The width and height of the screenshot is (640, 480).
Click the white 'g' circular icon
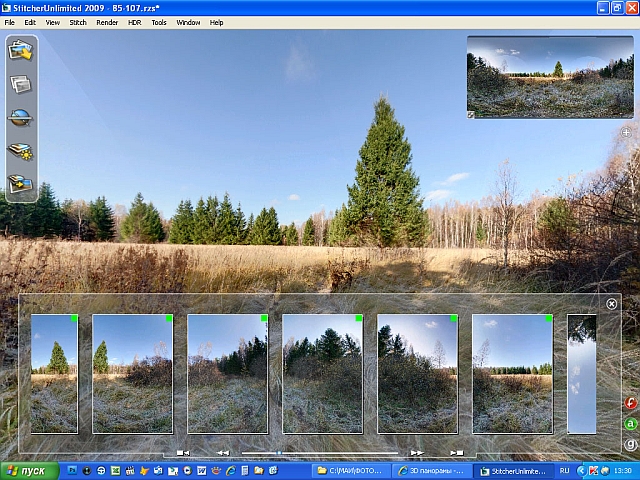coord(631,444)
